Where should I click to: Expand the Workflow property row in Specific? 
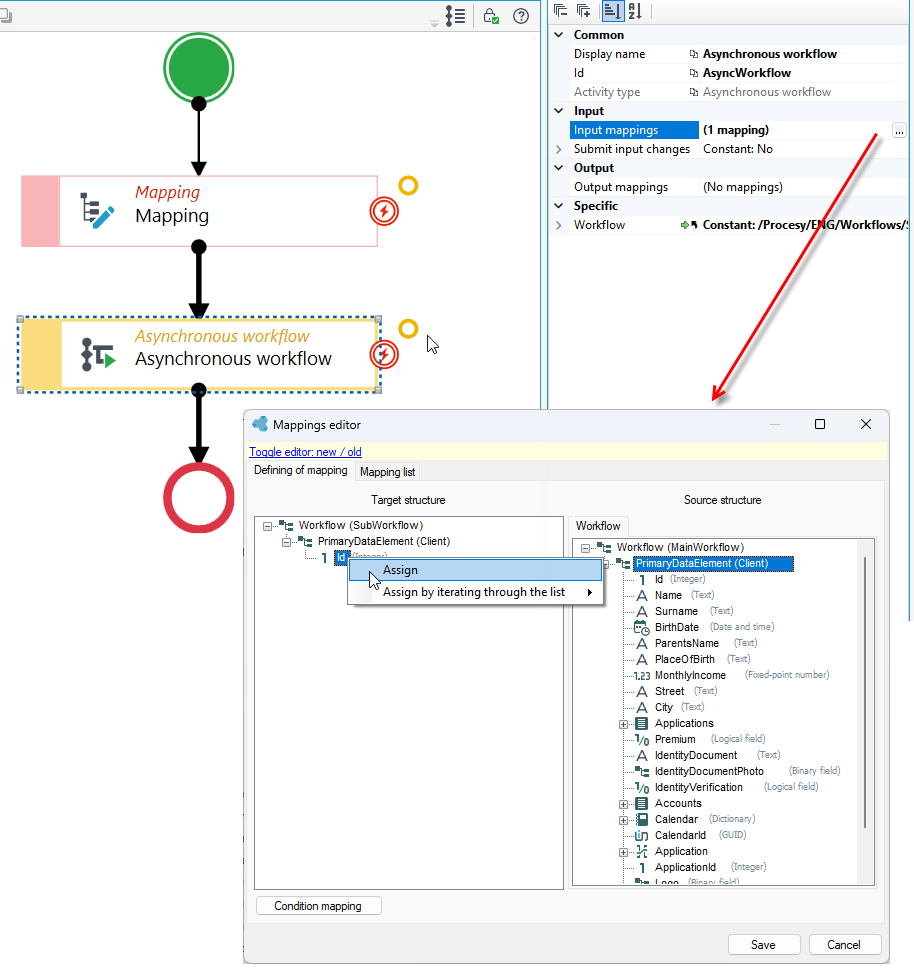pos(559,225)
